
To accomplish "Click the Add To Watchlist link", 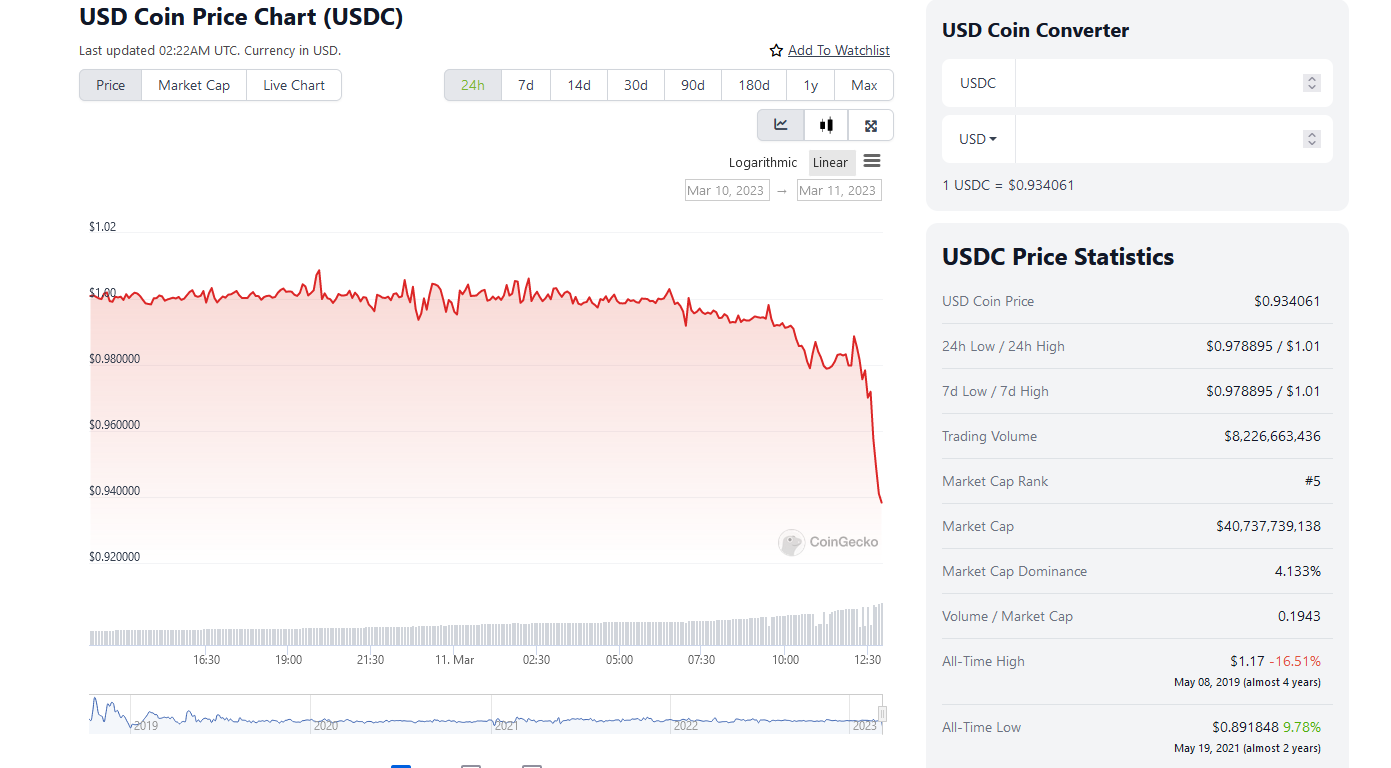I will click(x=838, y=51).
